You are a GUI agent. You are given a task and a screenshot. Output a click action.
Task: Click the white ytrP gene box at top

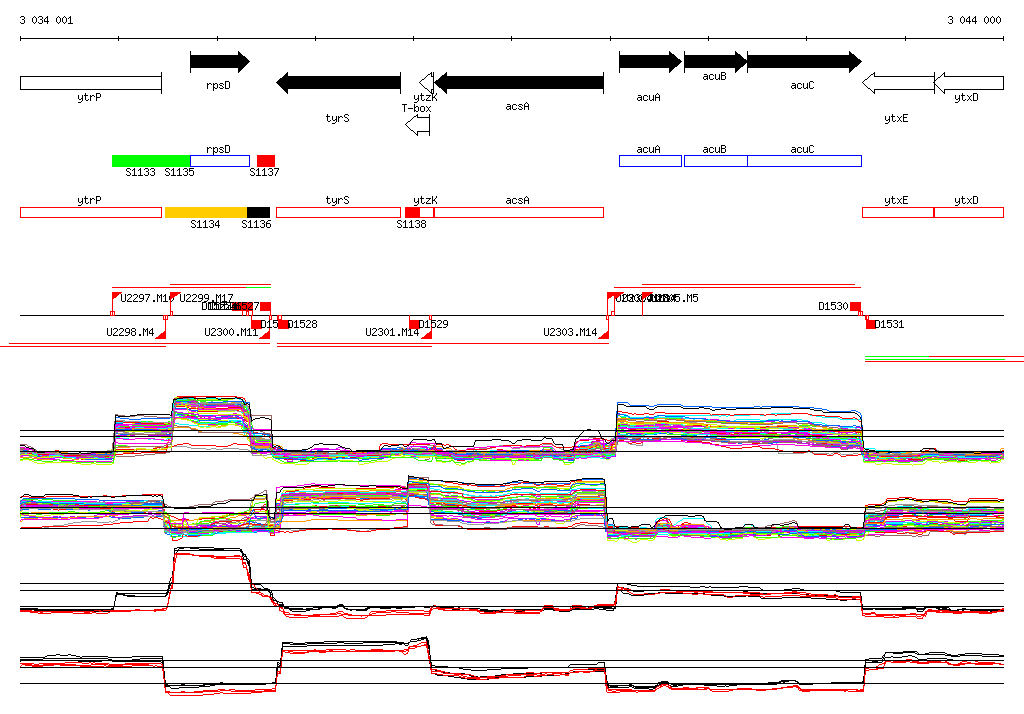click(91, 83)
